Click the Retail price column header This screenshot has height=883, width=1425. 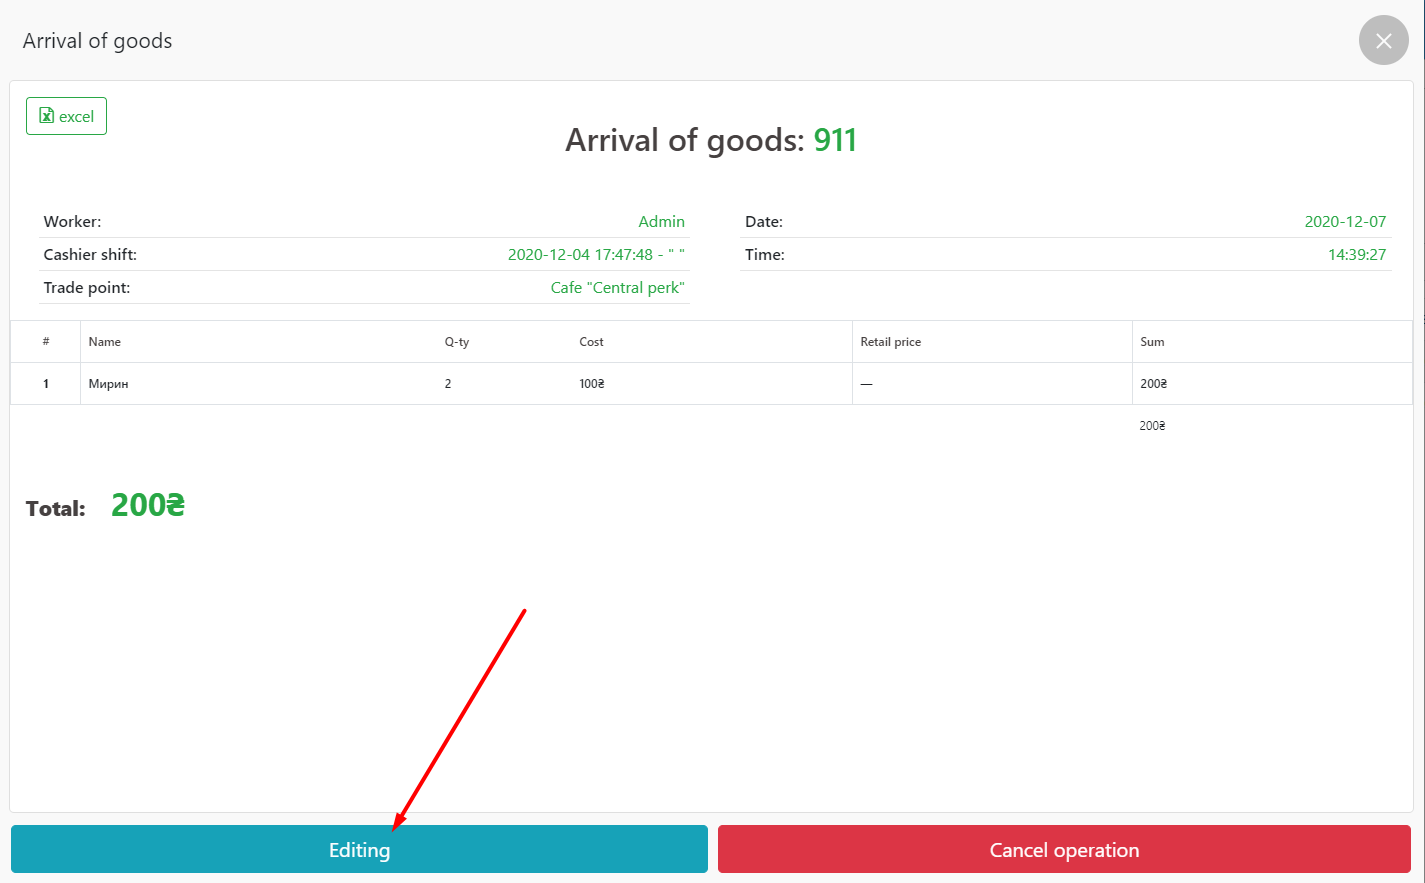pos(890,342)
